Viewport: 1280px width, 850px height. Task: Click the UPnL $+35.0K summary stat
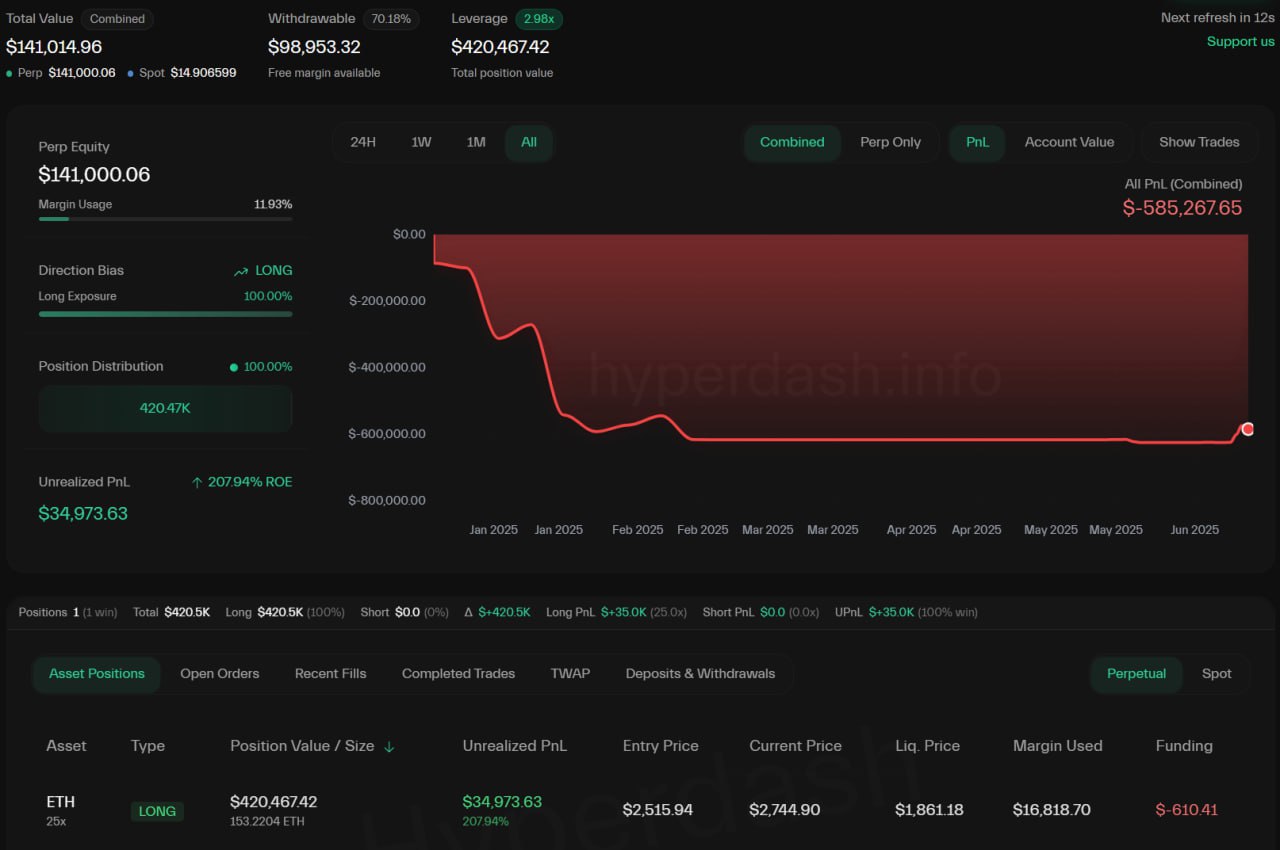[906, 612]
